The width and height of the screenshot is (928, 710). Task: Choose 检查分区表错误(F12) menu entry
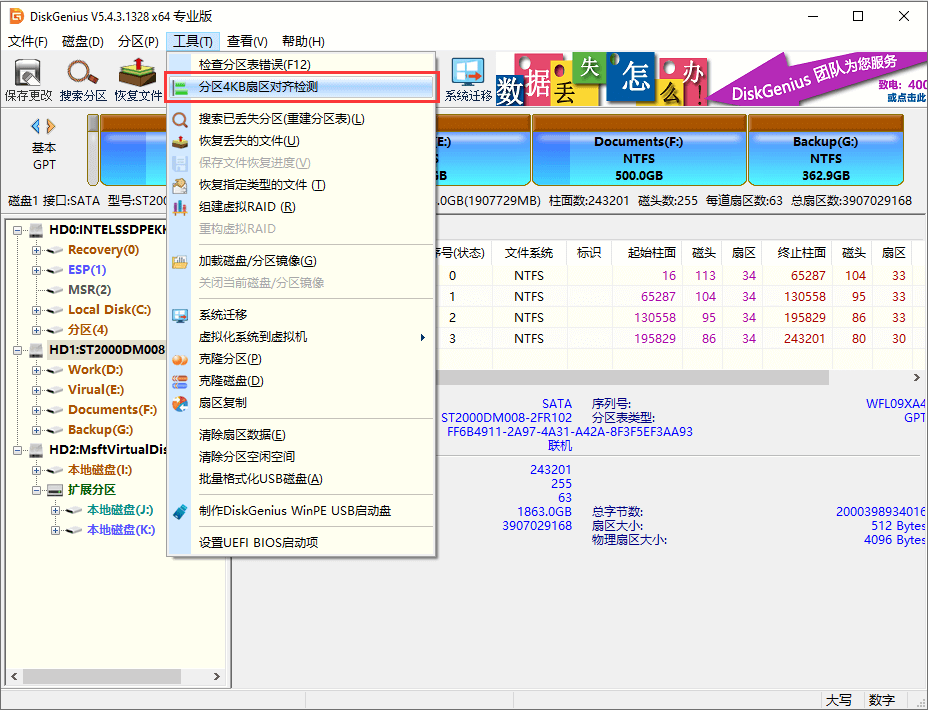pos(301,64)
